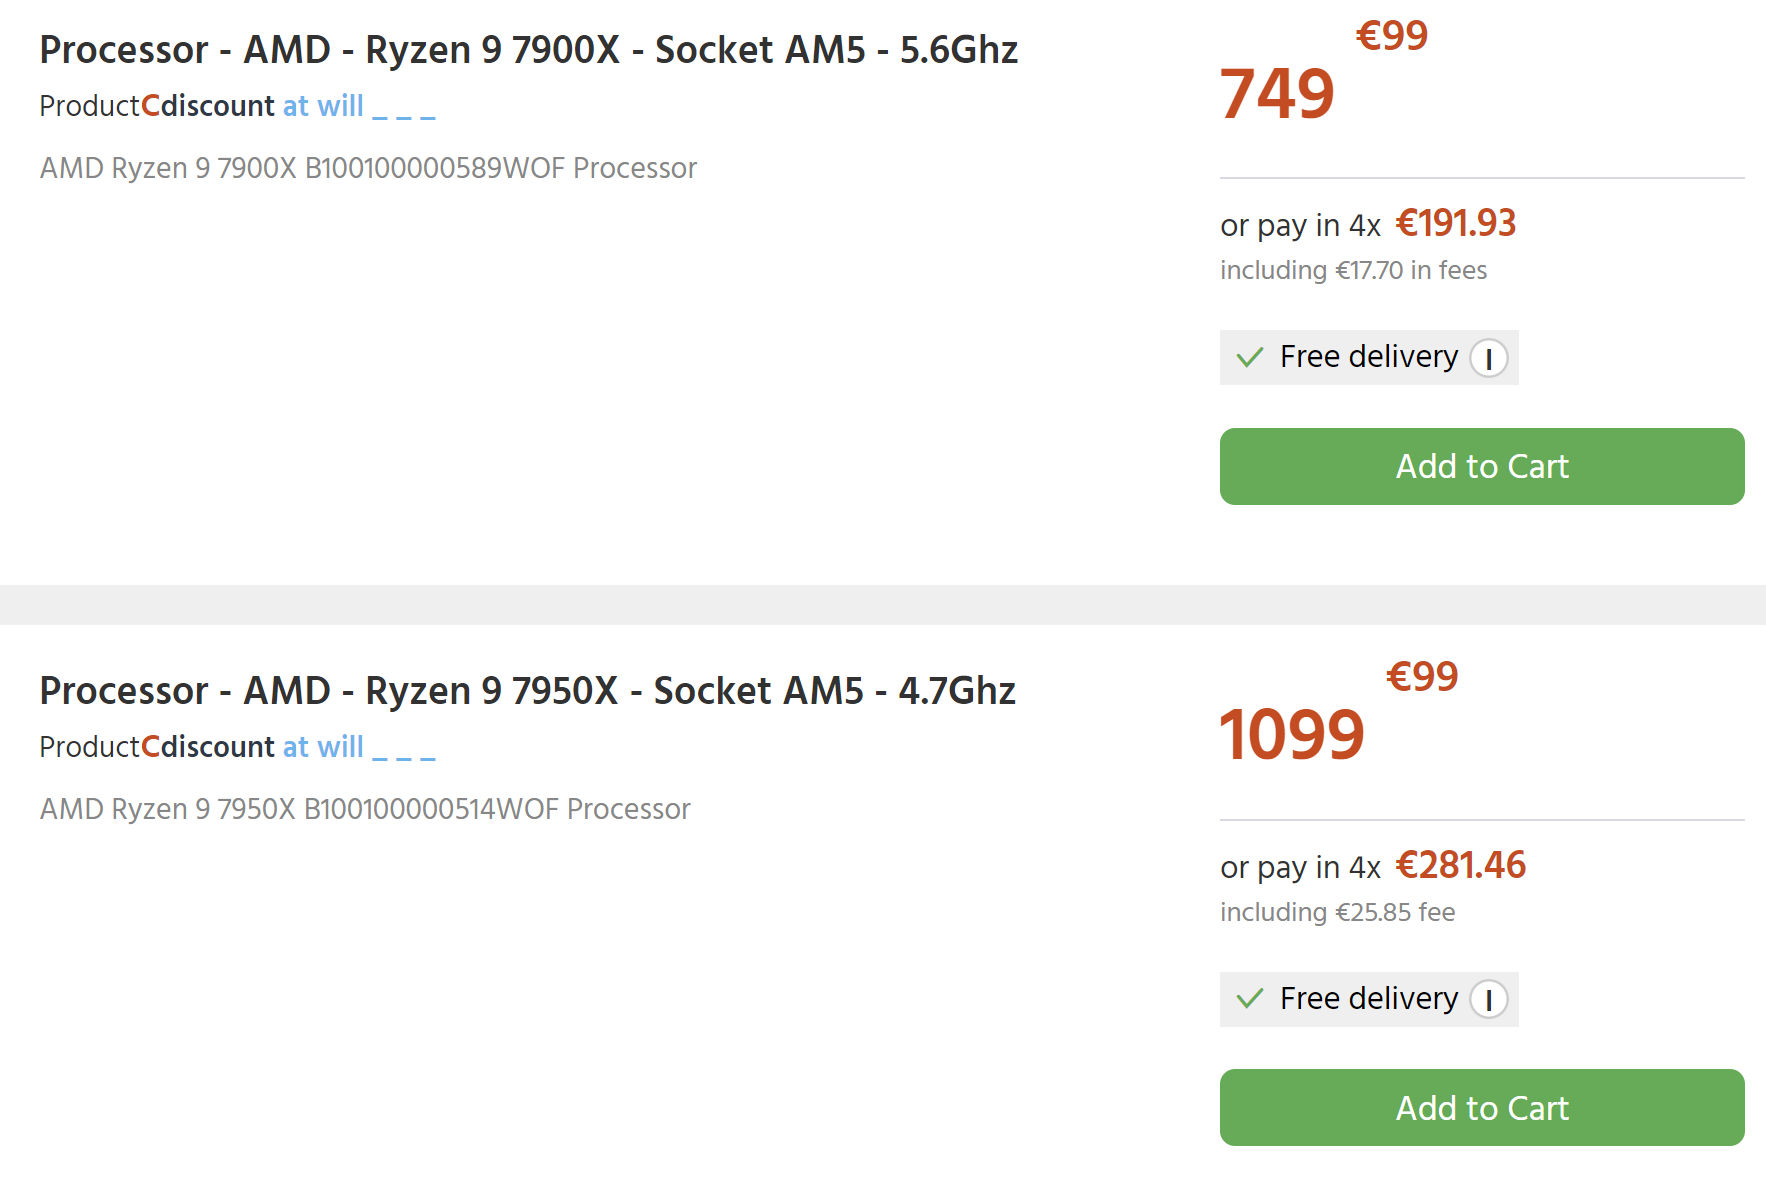Add the Ryzen 9 7950X to cart

tap(1481, 1108)
